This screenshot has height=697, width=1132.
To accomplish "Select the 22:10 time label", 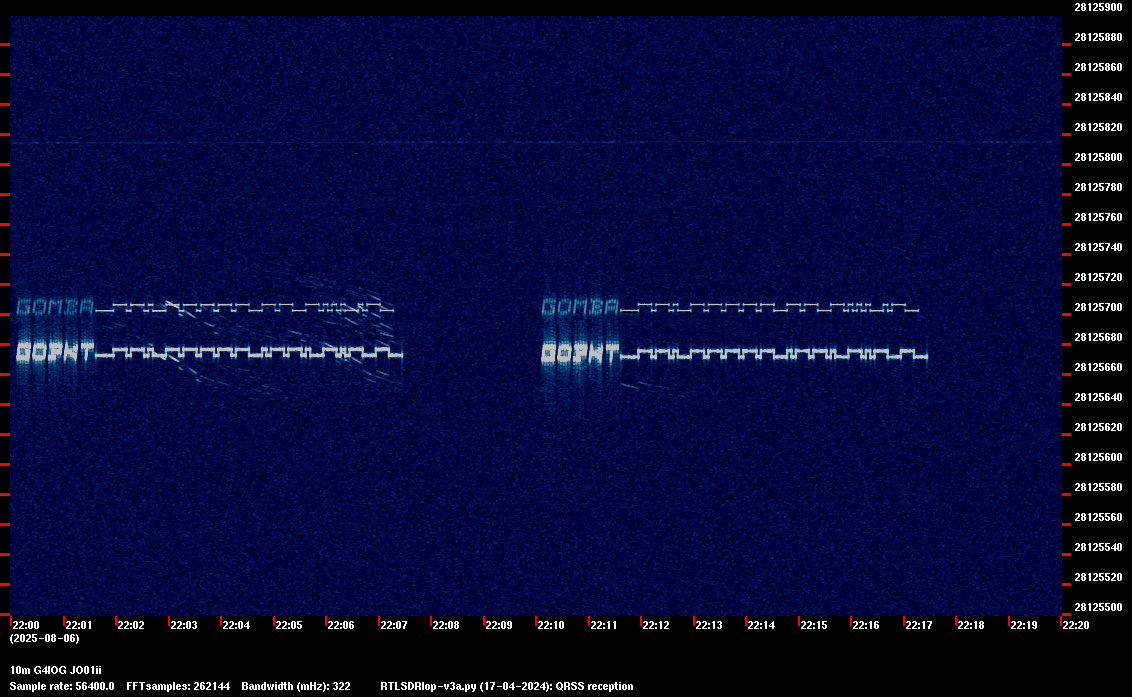I will [551, 625].
